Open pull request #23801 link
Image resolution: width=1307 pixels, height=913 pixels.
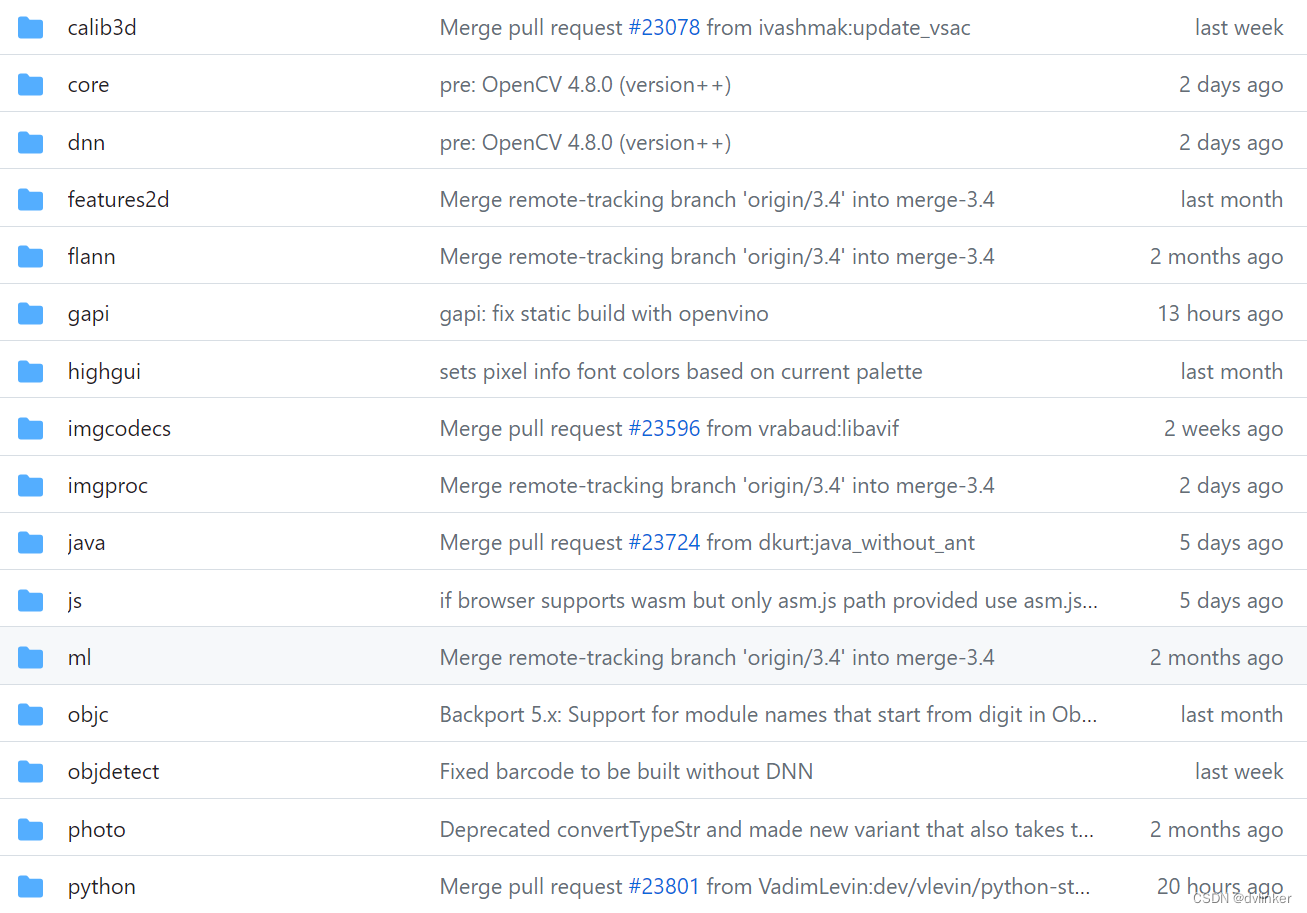pyautogui.click(x=665, y=887)
